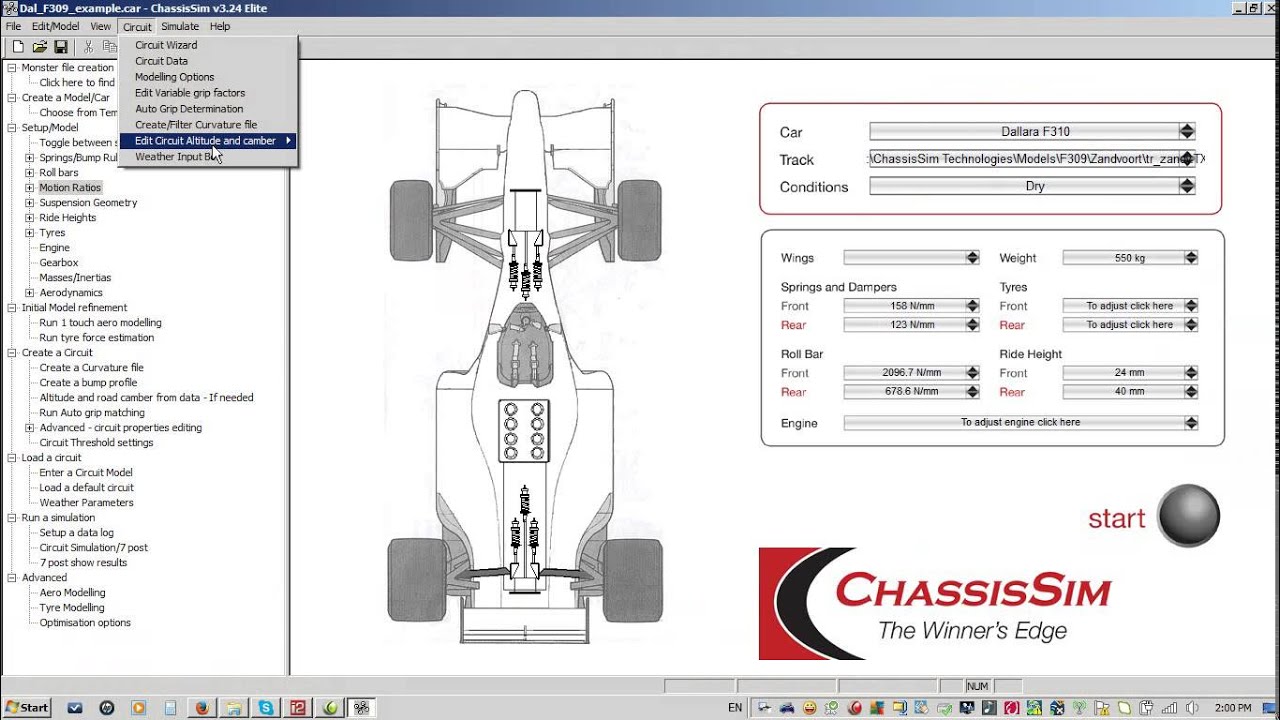Collapse the Setup/Model tree node
Viewport: 1280px width, 720px height.
(12, 128)
